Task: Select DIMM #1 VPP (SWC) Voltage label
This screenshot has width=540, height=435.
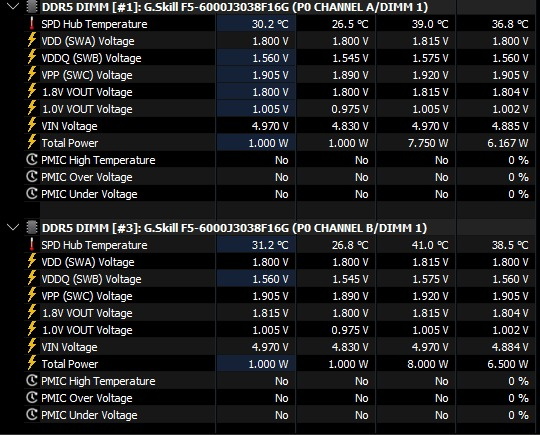Action: [87, 75]
